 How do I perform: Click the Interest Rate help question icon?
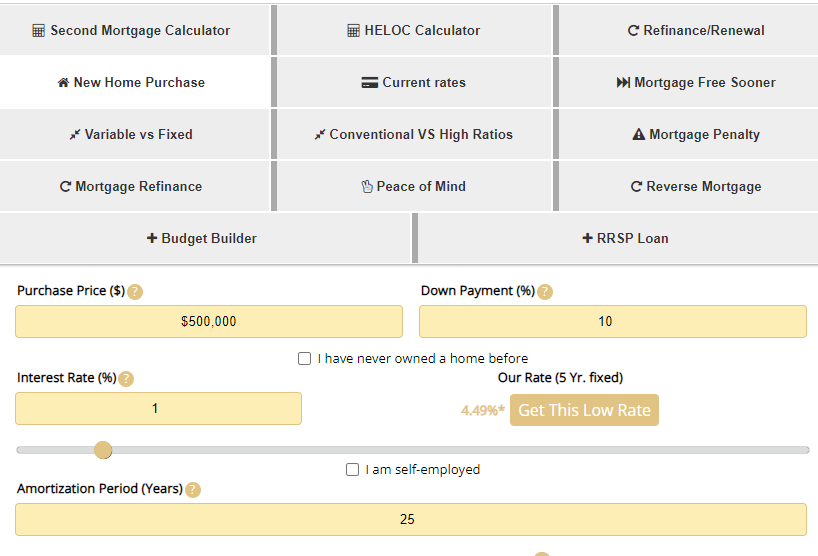pyautogui.click(x=126, y=379)
